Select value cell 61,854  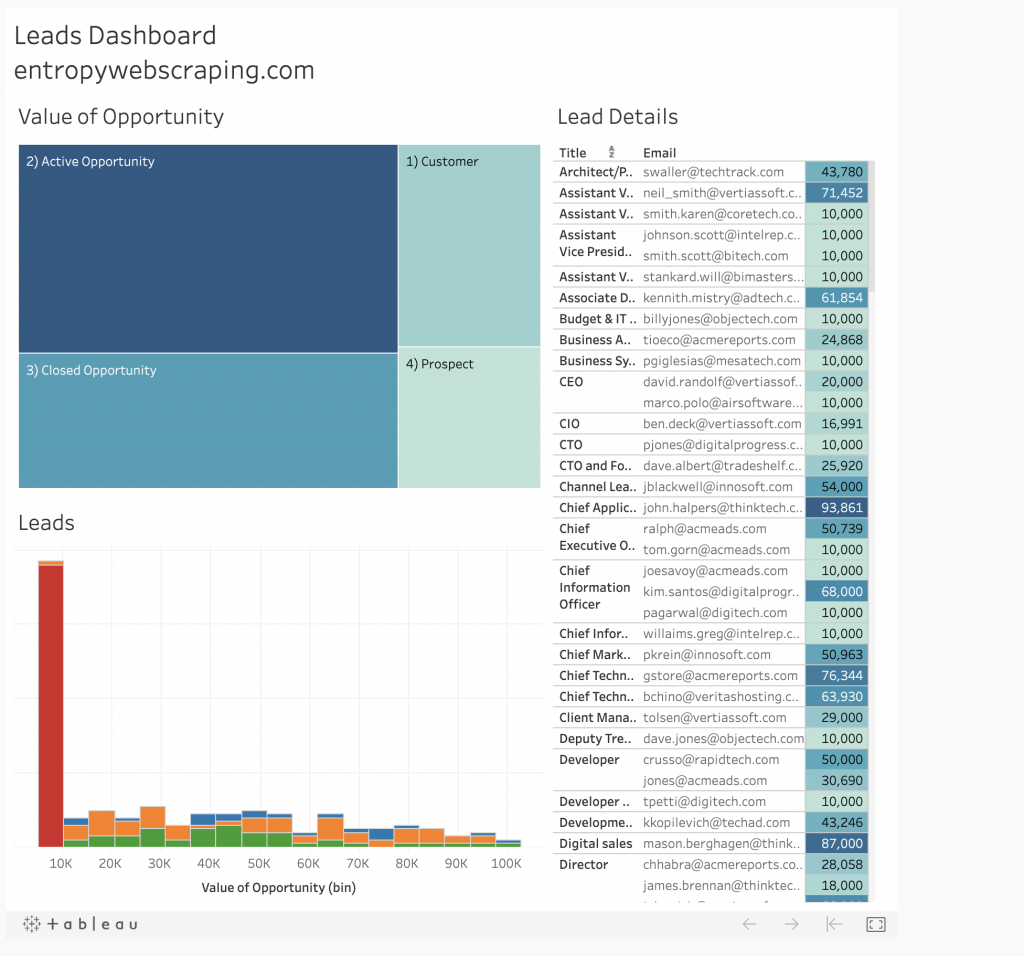(837, 298)
